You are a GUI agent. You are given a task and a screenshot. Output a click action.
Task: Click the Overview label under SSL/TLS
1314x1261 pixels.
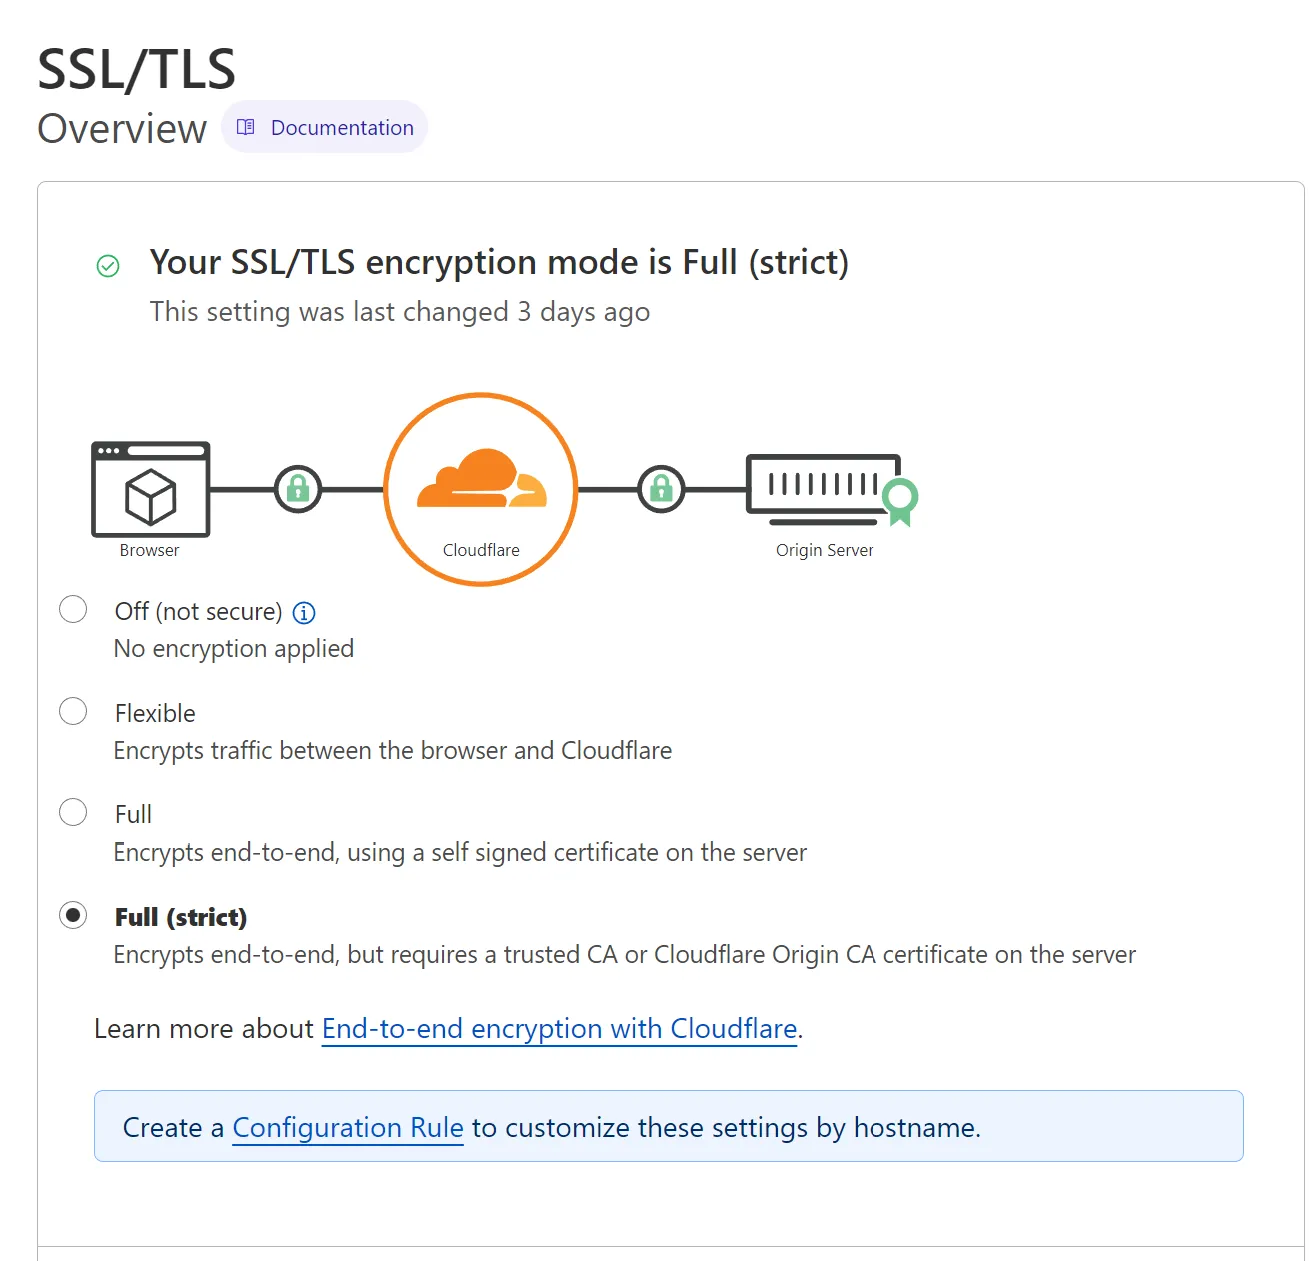[121, 128]
